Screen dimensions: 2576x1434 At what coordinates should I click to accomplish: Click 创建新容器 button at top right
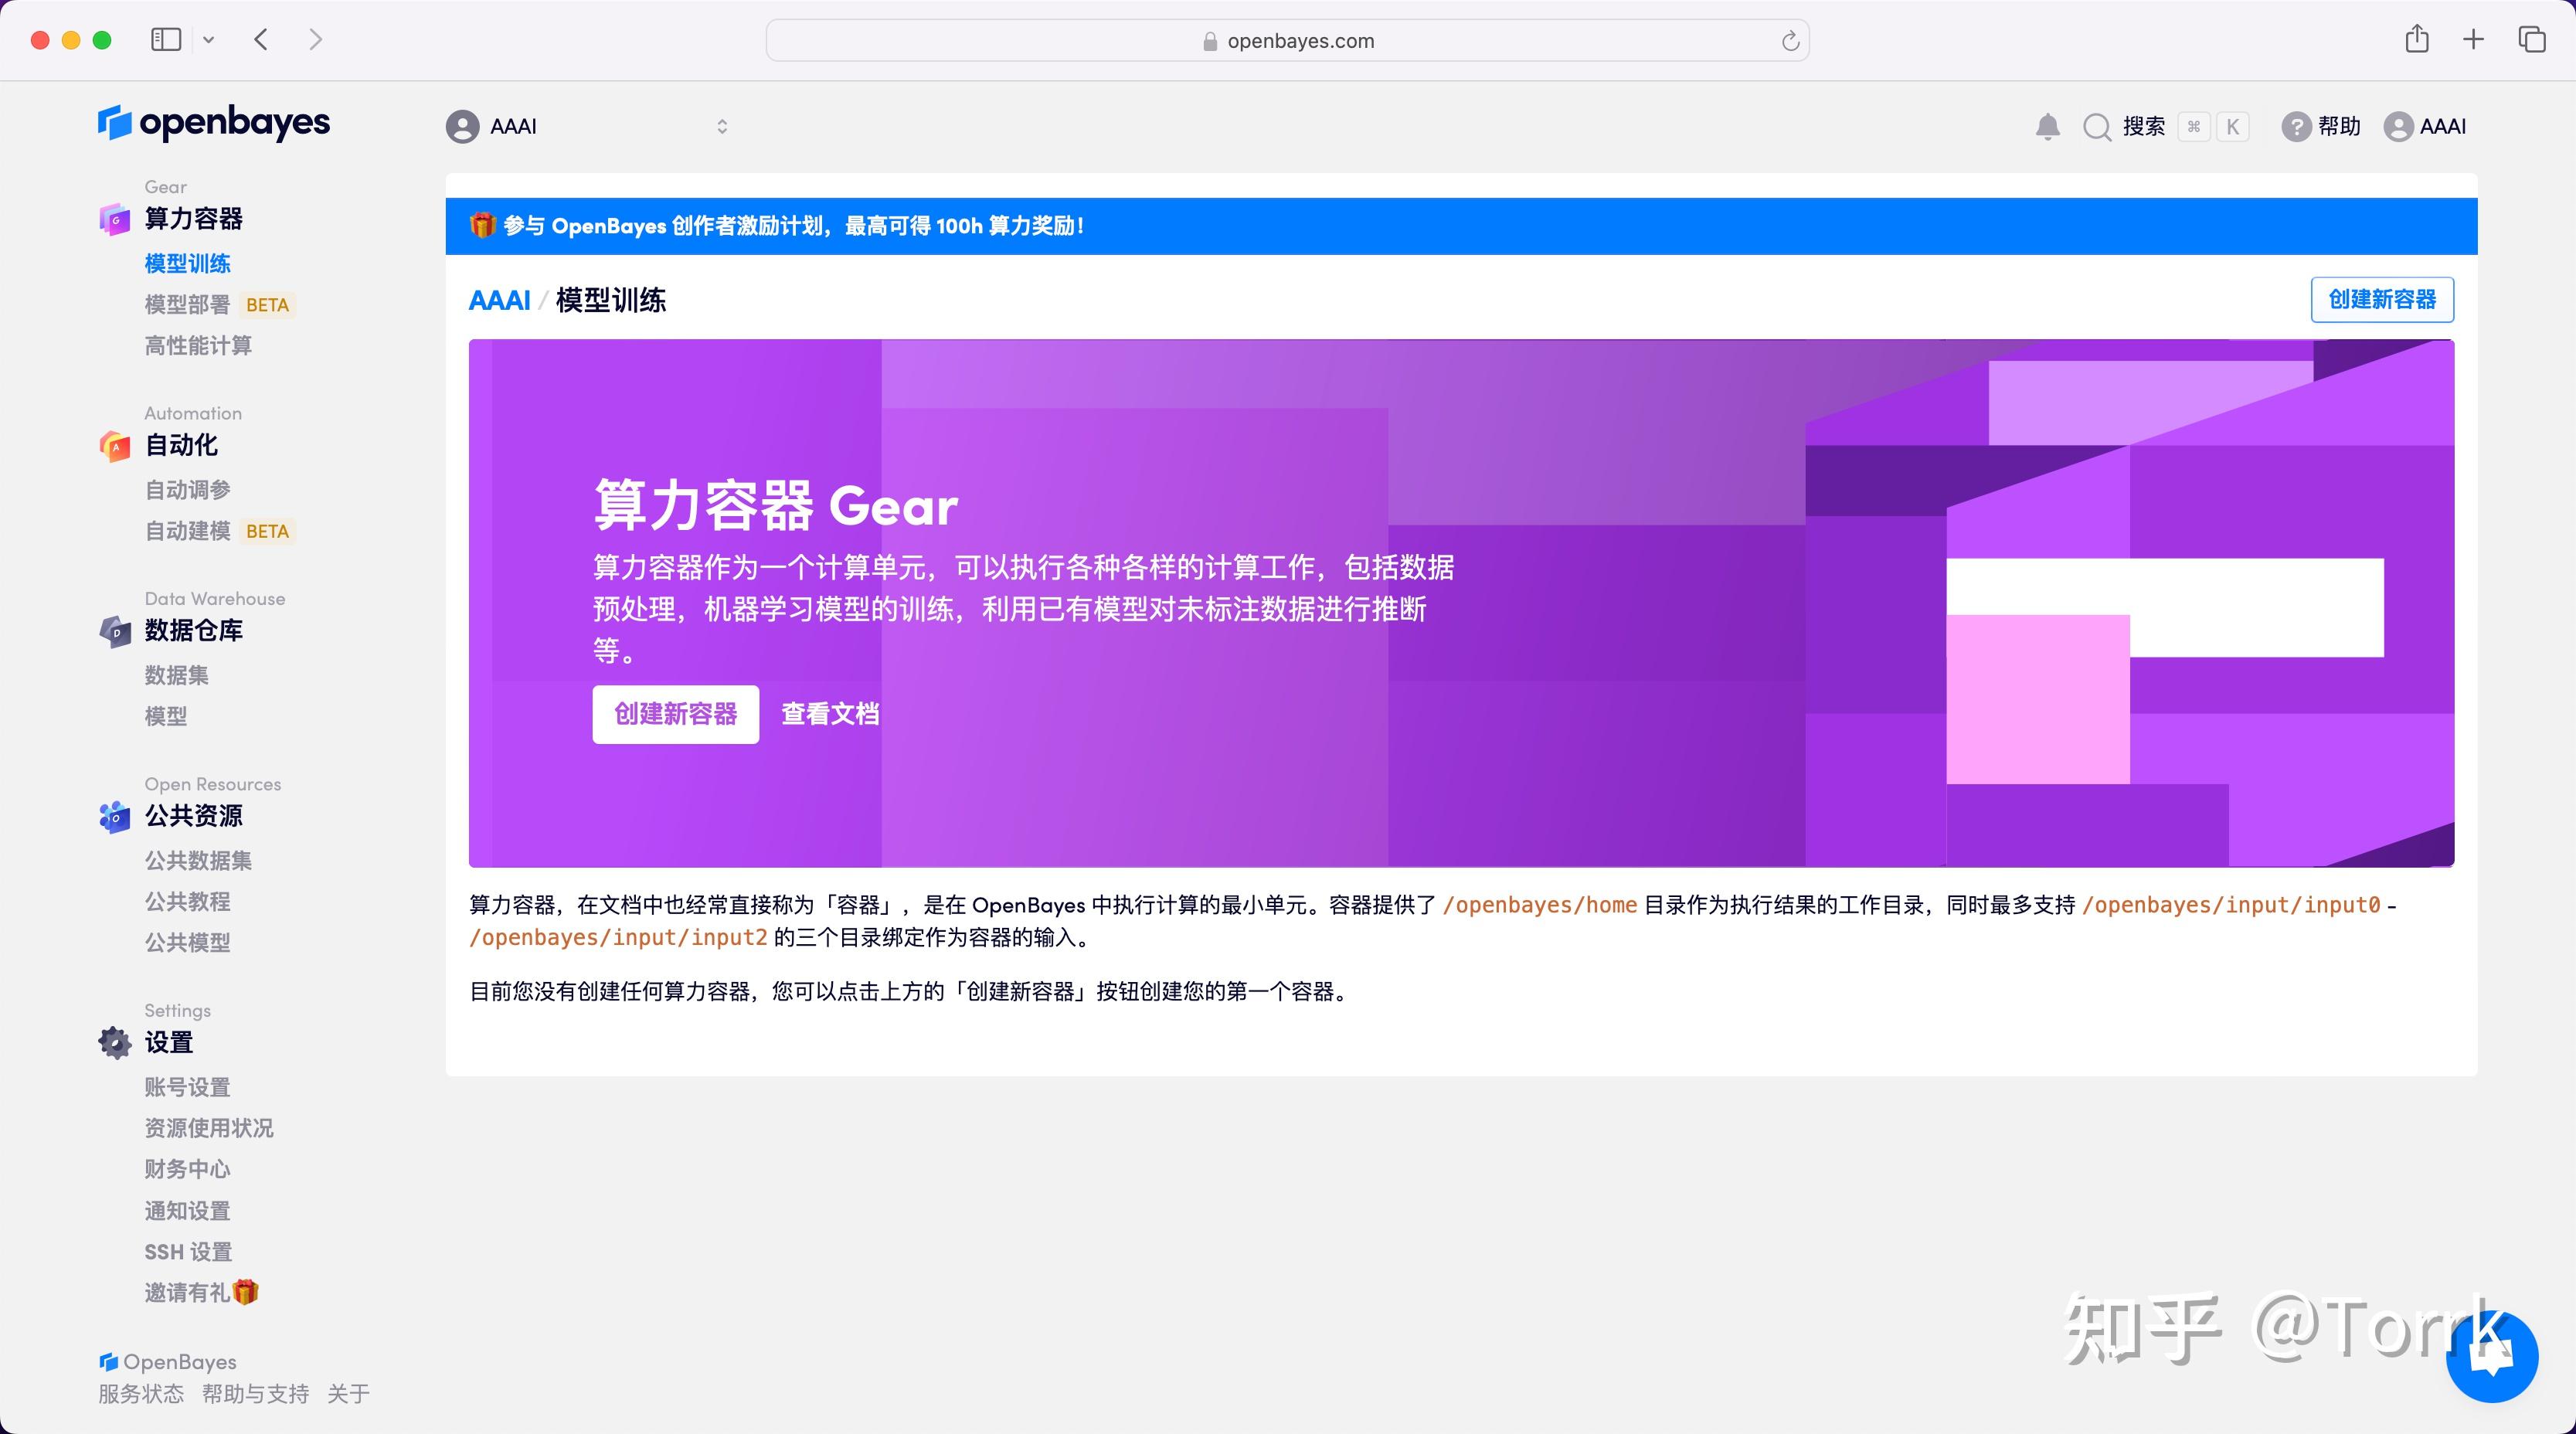pos(2382,300)
